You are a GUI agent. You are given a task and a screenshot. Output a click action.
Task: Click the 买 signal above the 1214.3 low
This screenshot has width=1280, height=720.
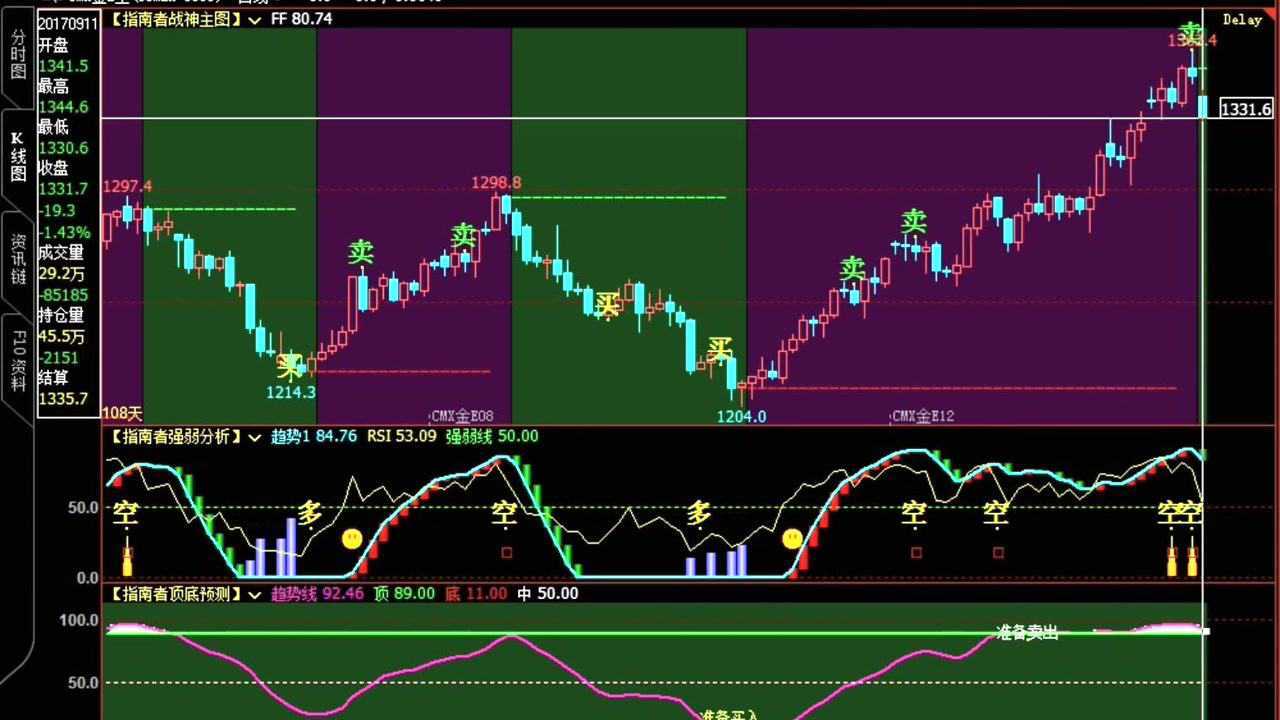coord(289,366)
